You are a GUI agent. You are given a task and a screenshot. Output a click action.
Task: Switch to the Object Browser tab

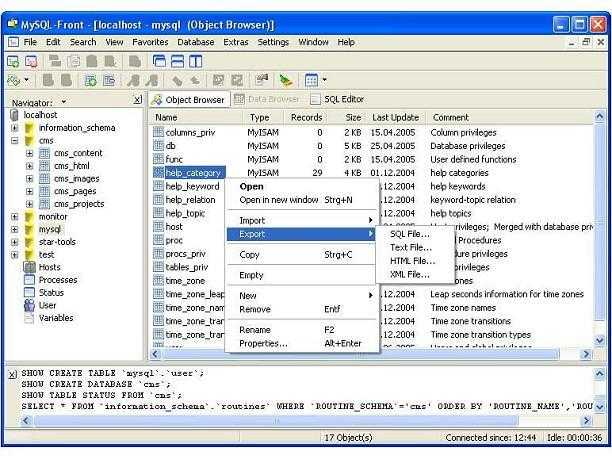point(189,100)
